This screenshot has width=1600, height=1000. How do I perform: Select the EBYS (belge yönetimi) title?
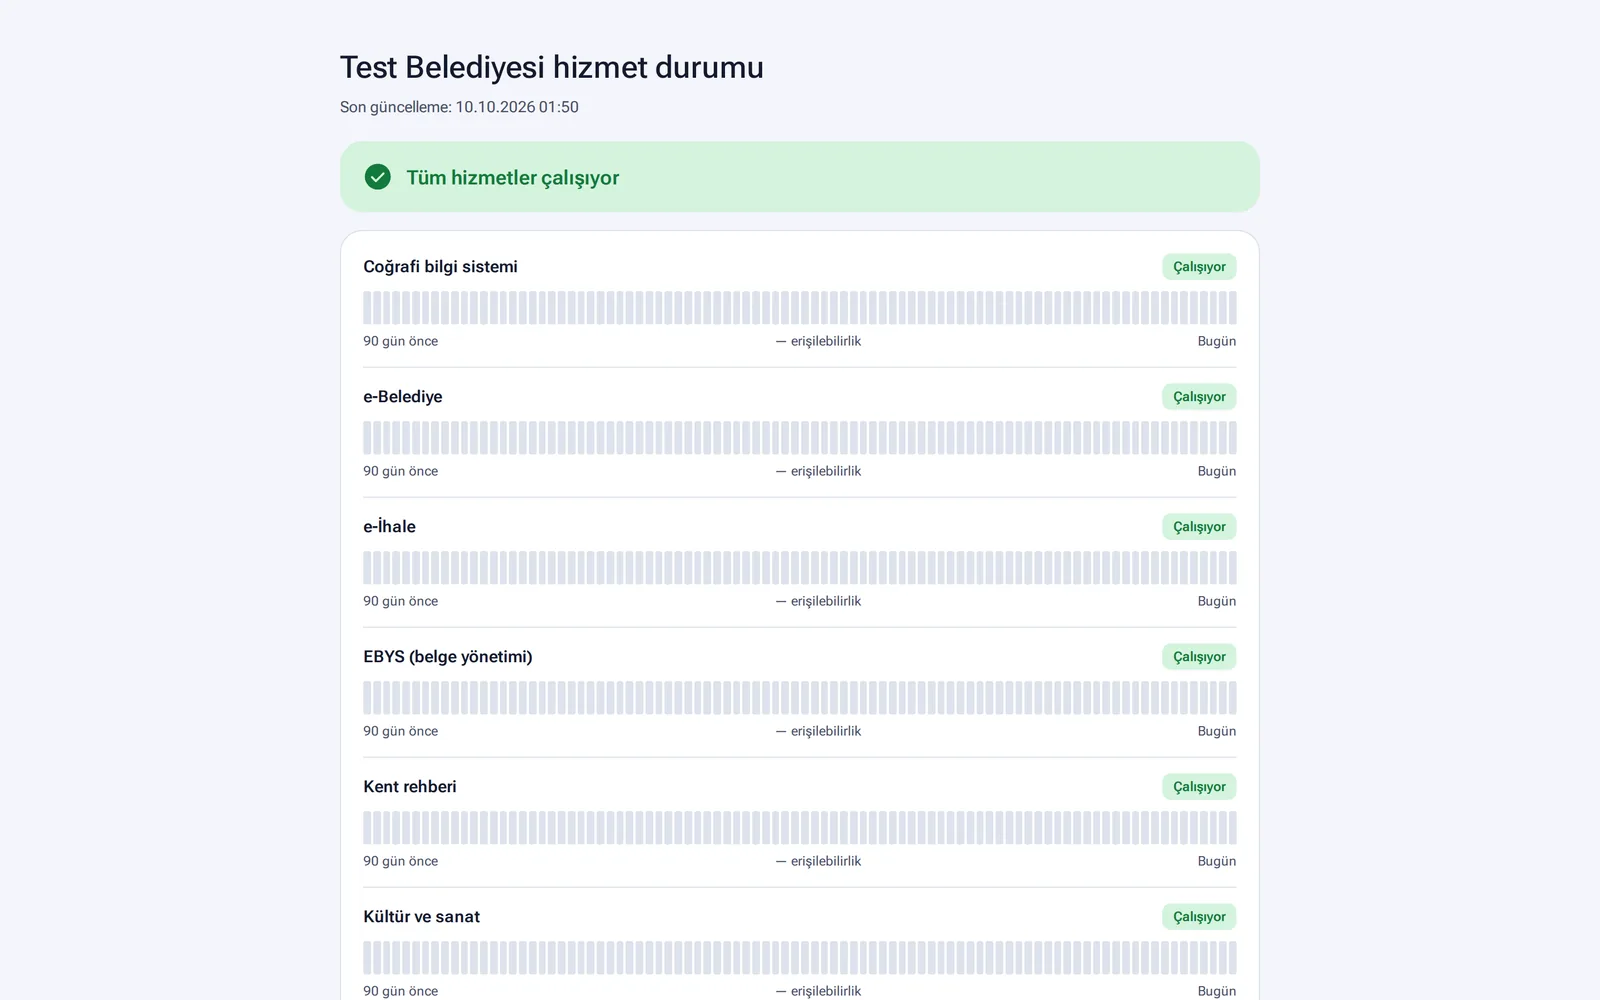(x=447, y=657)
